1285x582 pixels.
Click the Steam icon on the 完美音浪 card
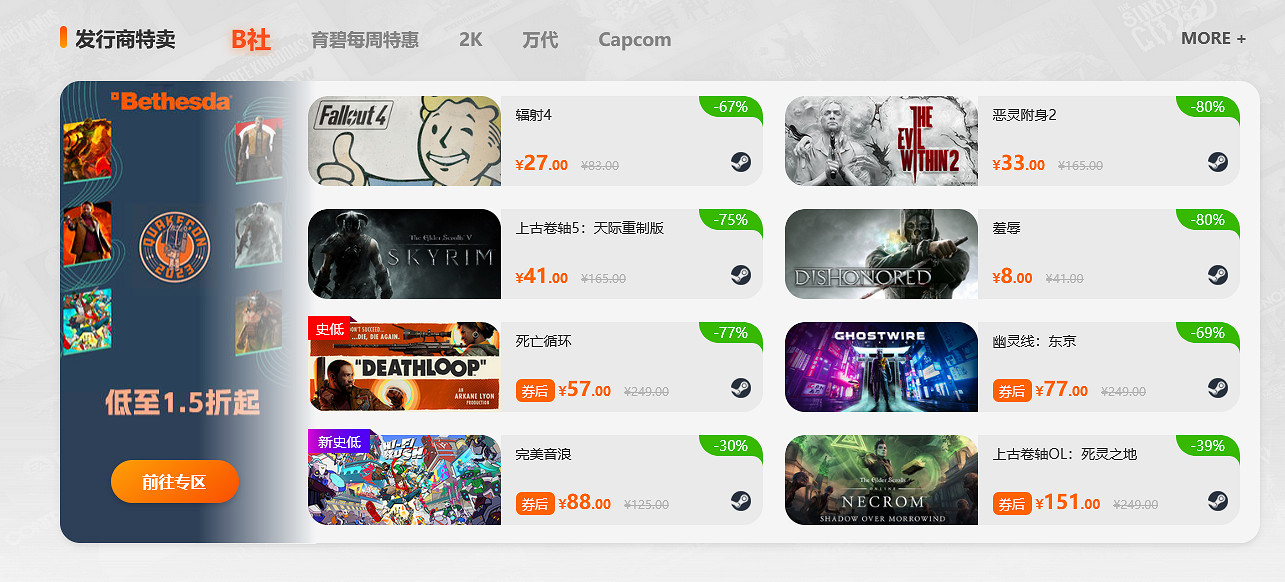tap(740, 501)
